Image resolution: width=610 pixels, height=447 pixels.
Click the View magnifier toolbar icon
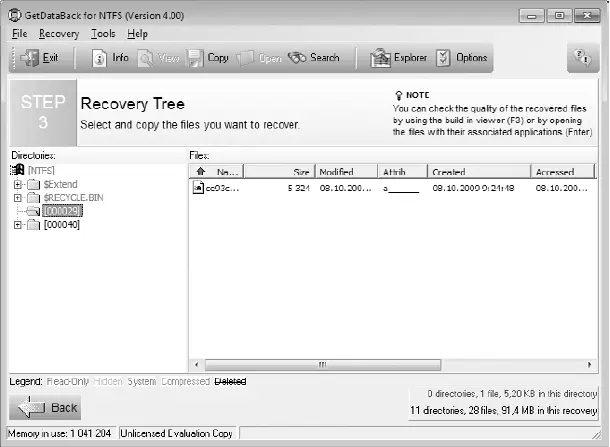pos(145,58)
